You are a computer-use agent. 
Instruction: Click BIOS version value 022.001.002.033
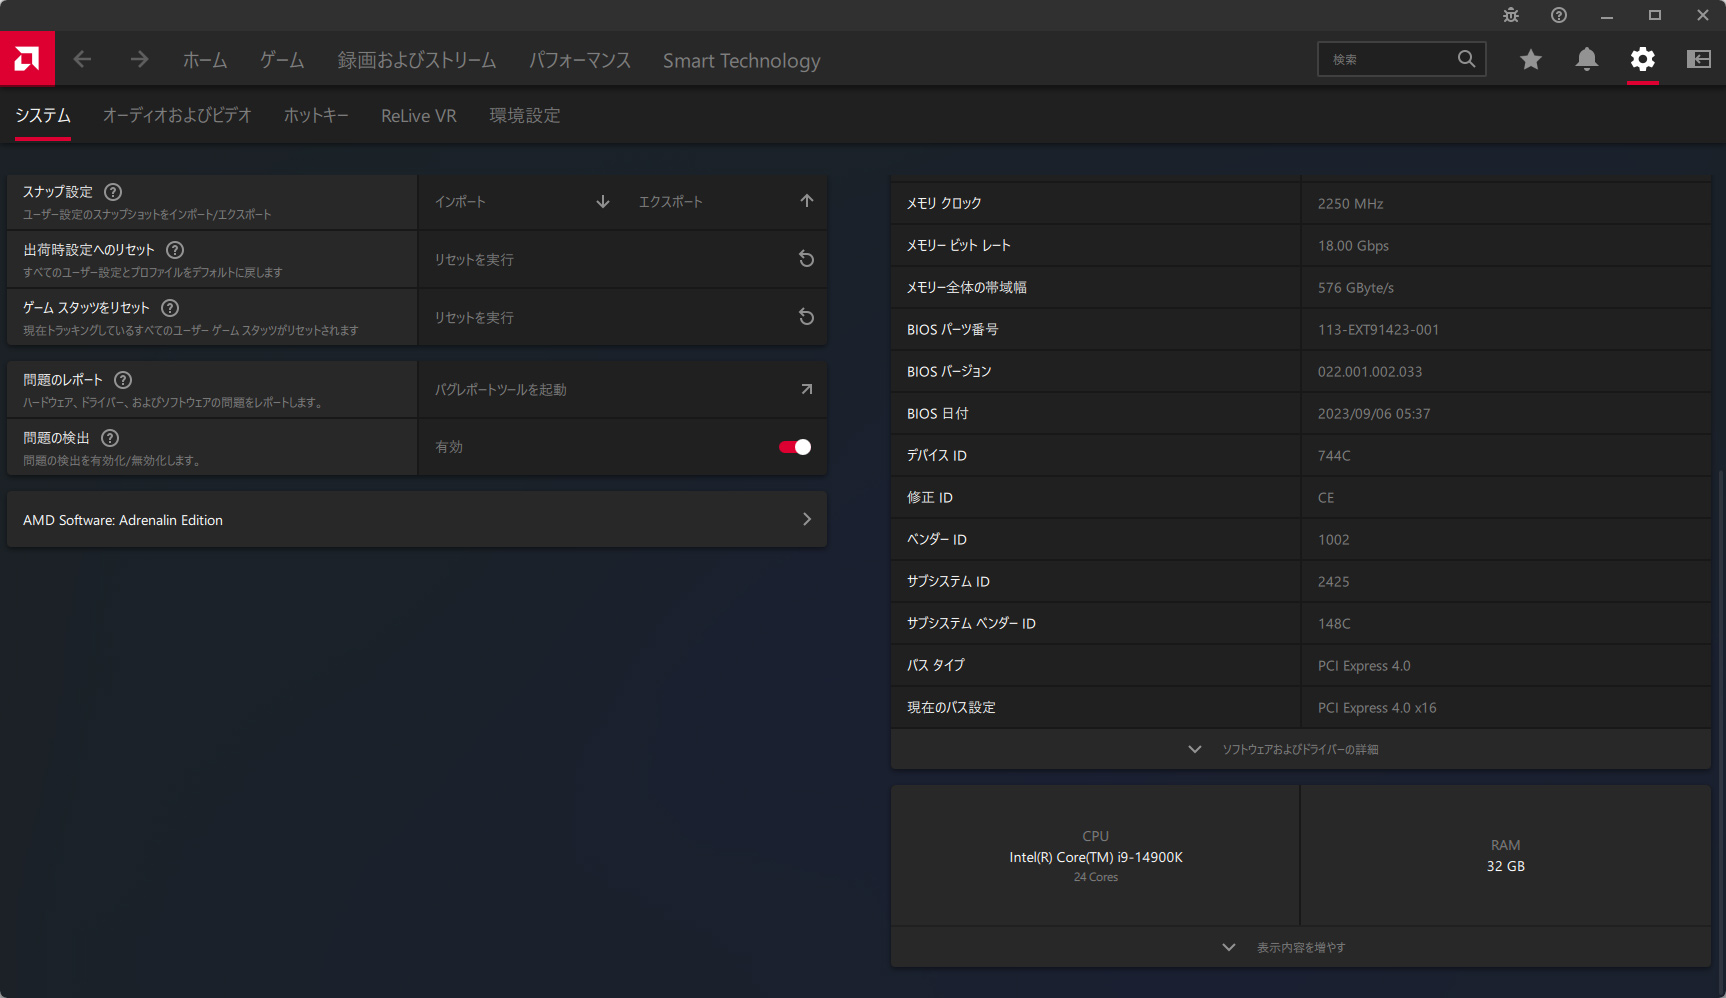(1370, 372)
